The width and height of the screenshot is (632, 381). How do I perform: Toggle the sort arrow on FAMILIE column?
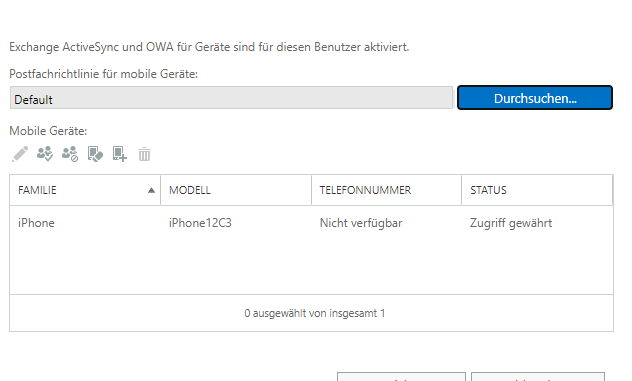[151, 190]
